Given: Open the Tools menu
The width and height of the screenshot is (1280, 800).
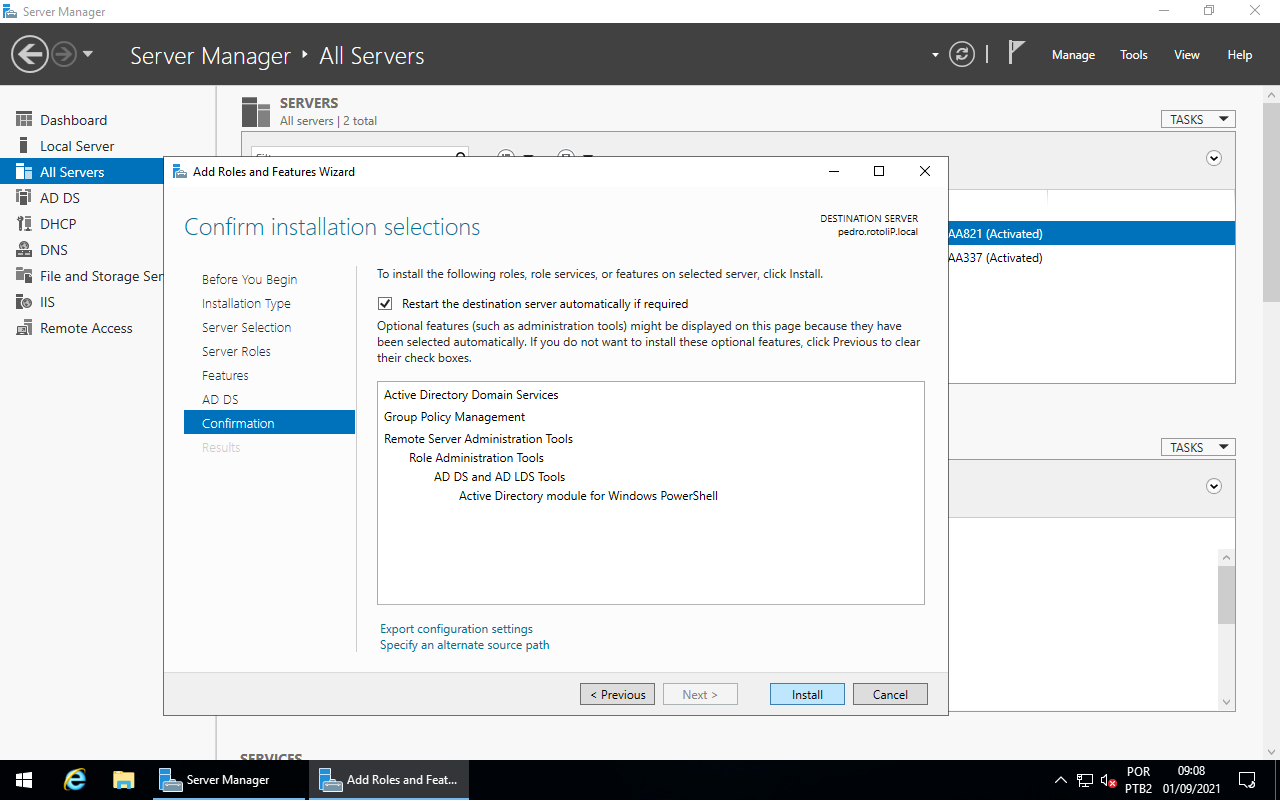Looking at the screenshot, I should click(1133, 55).
